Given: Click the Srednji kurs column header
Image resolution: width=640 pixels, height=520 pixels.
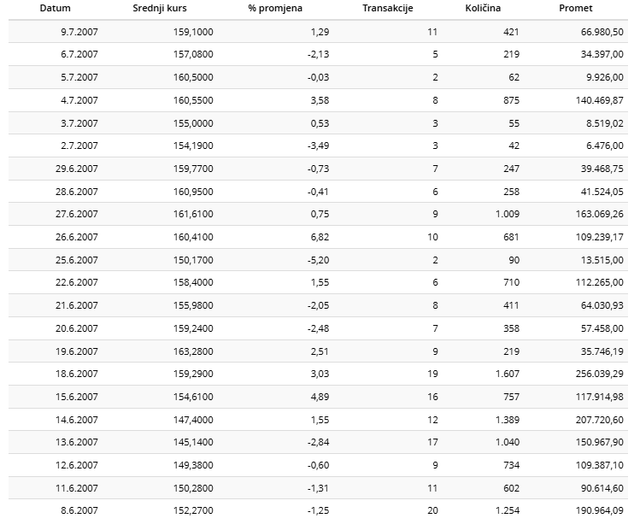Looking at the screenshot, I should [160, 8].
